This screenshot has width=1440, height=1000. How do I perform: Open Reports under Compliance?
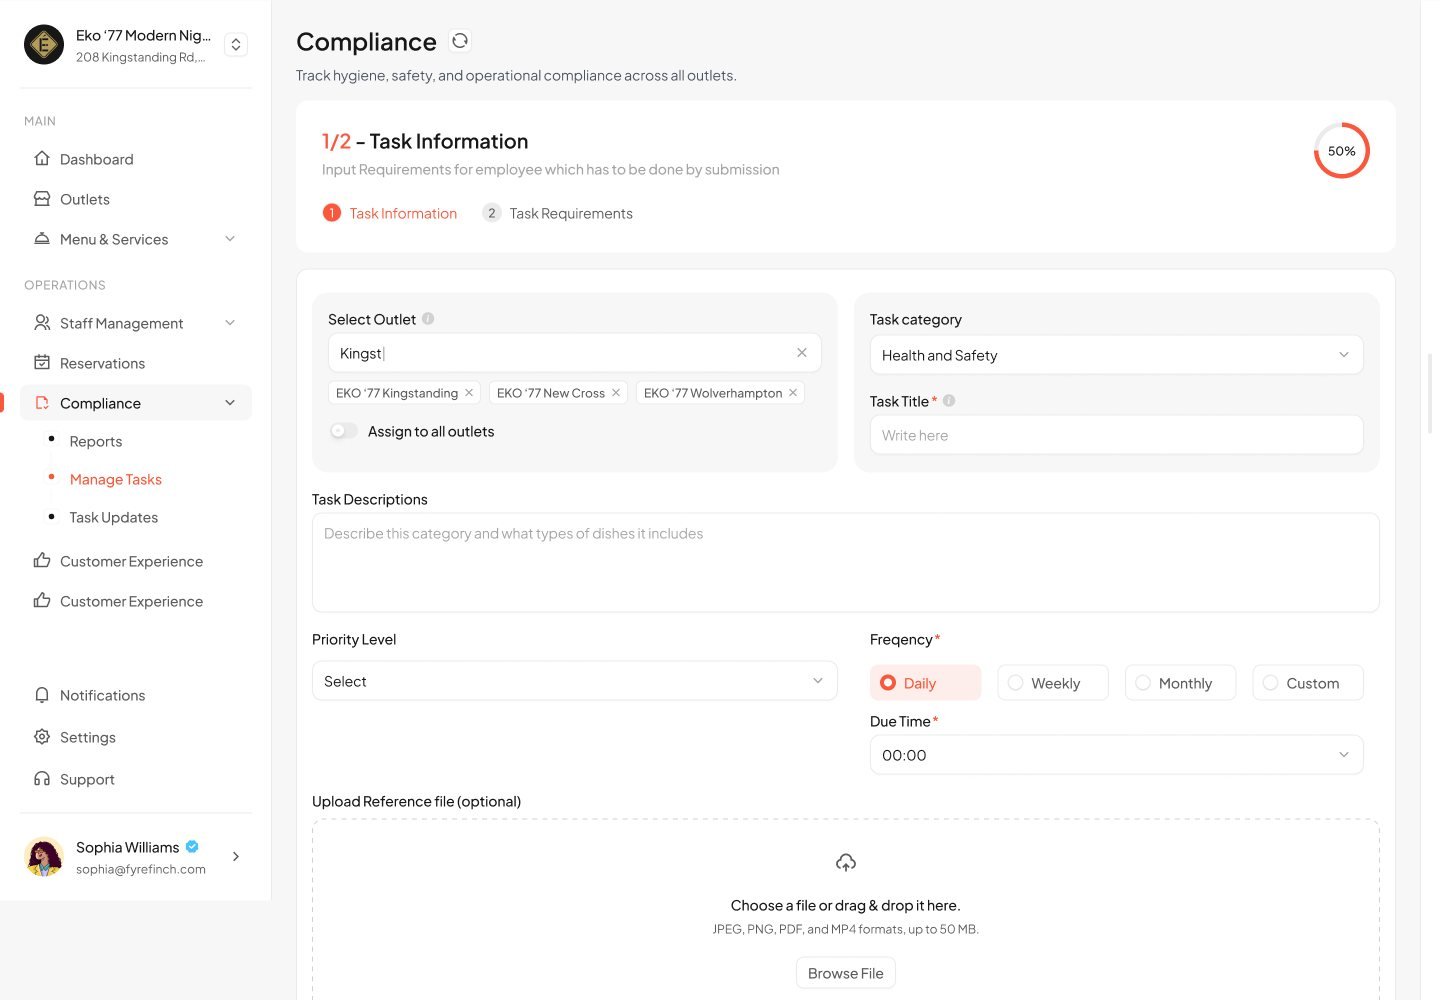point(96,441)
